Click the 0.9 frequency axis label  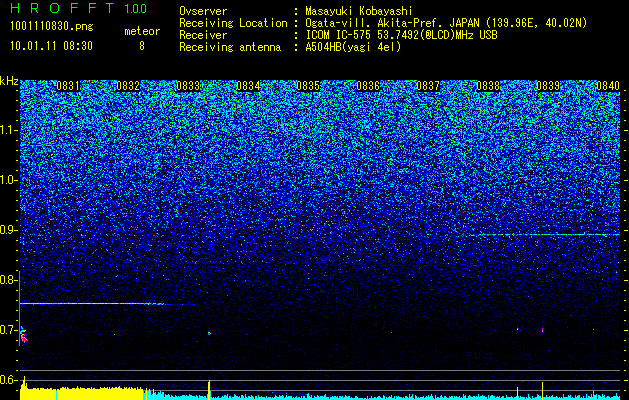coord(7,230)
